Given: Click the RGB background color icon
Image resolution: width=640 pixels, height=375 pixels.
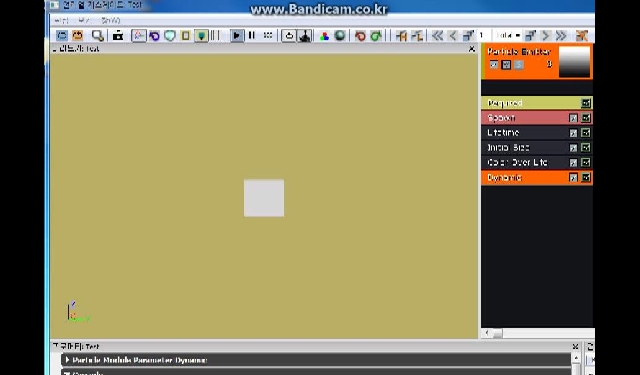Looking at the screenshot, I should tap(324, 36).
